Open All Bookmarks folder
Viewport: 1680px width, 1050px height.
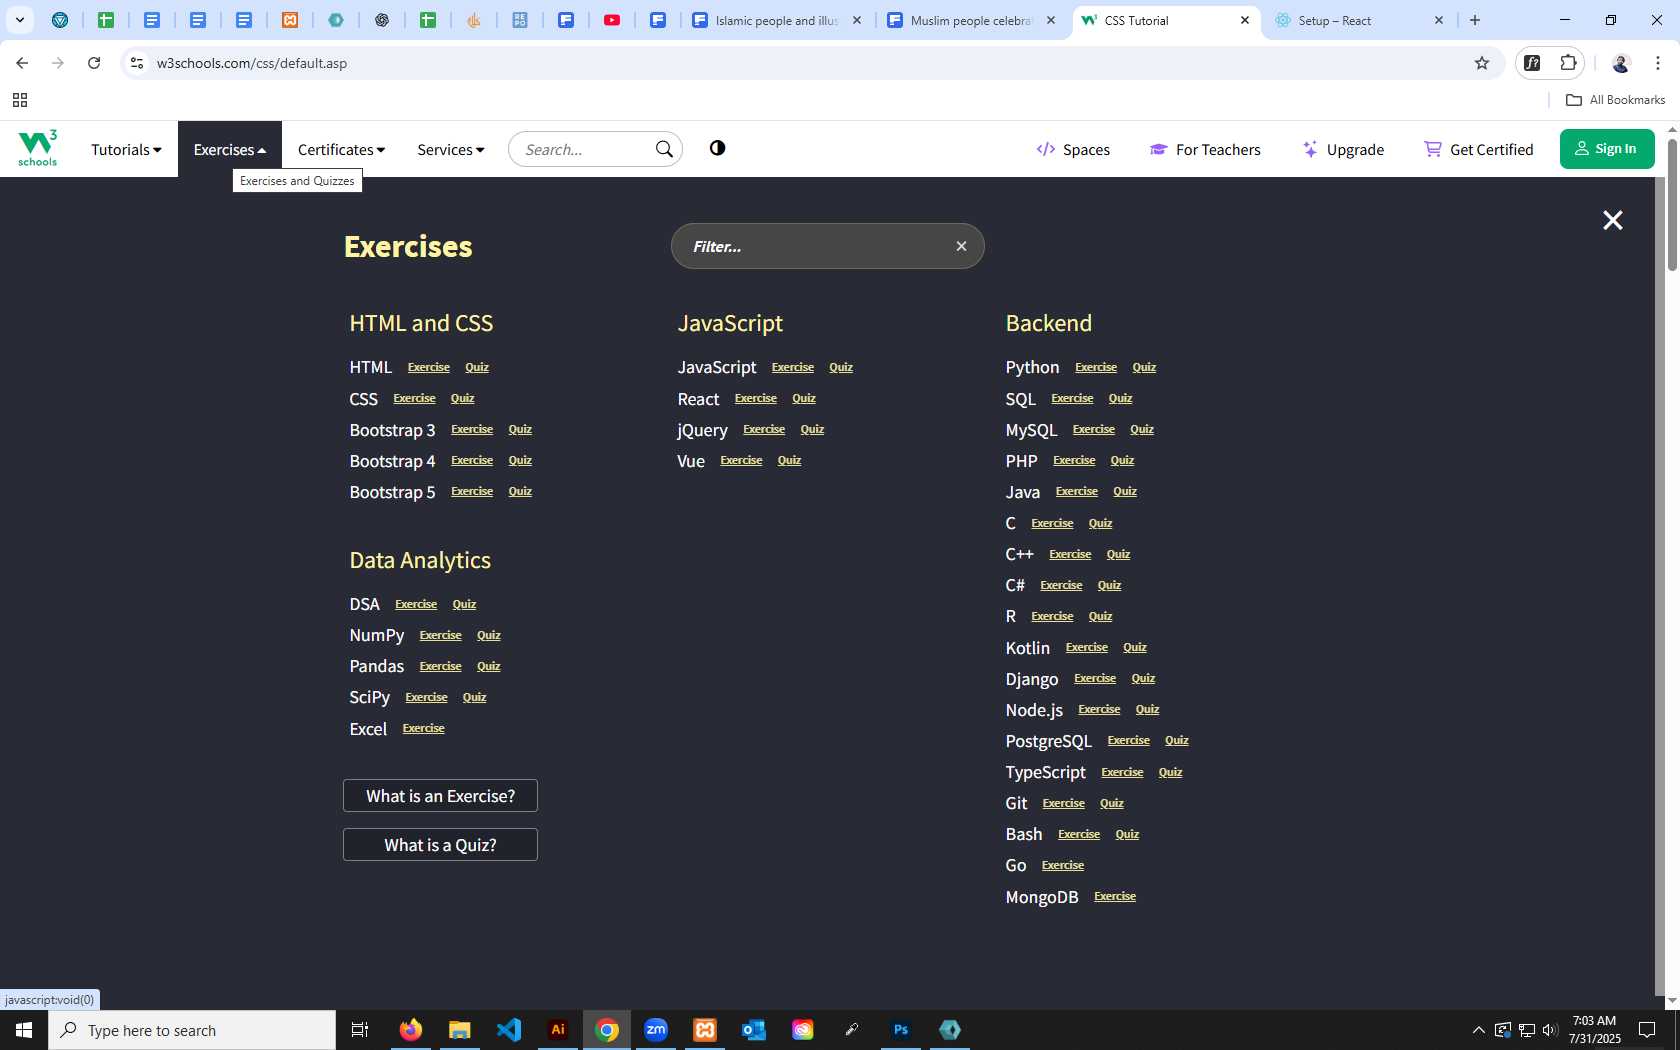pyautogui.click(x=1615, y=100)
